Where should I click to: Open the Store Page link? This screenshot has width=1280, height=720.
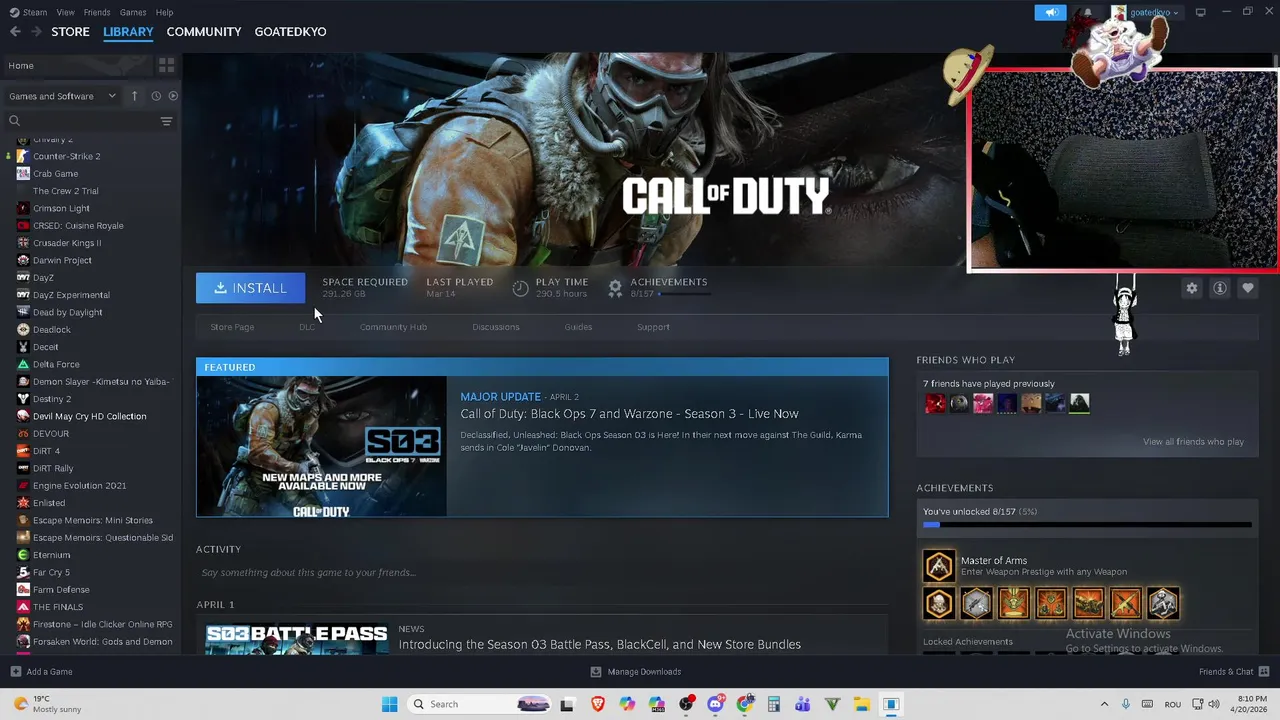[x=232, y=327]
